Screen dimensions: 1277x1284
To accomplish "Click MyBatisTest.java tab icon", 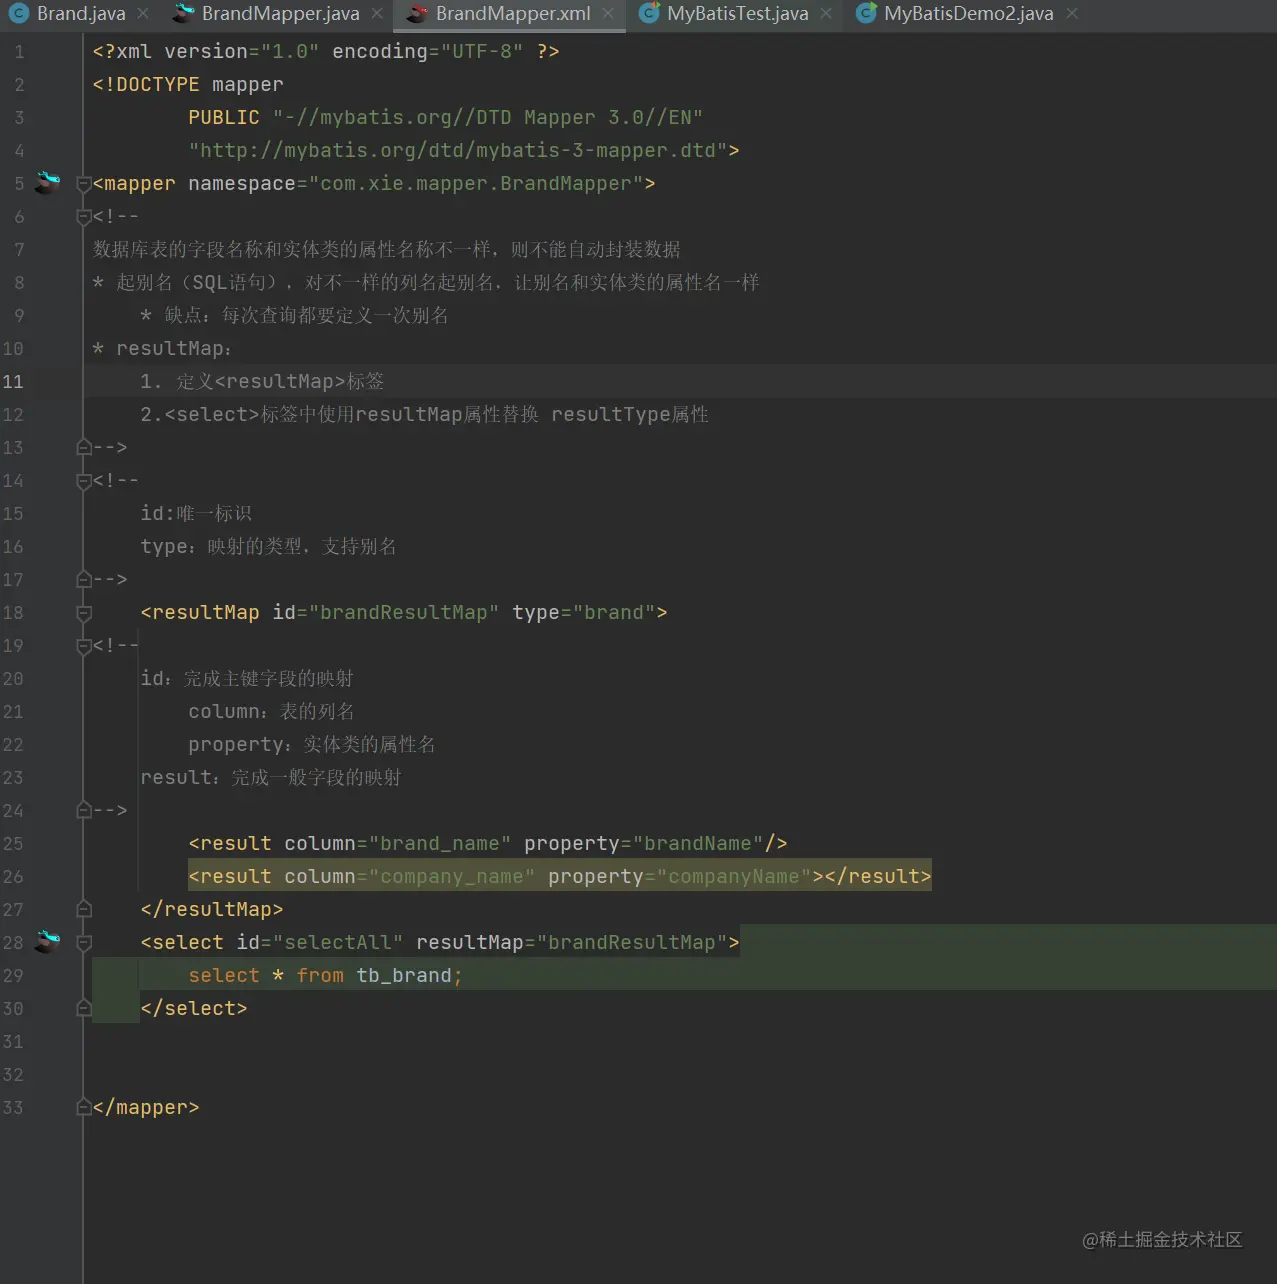I will (650, 14).
